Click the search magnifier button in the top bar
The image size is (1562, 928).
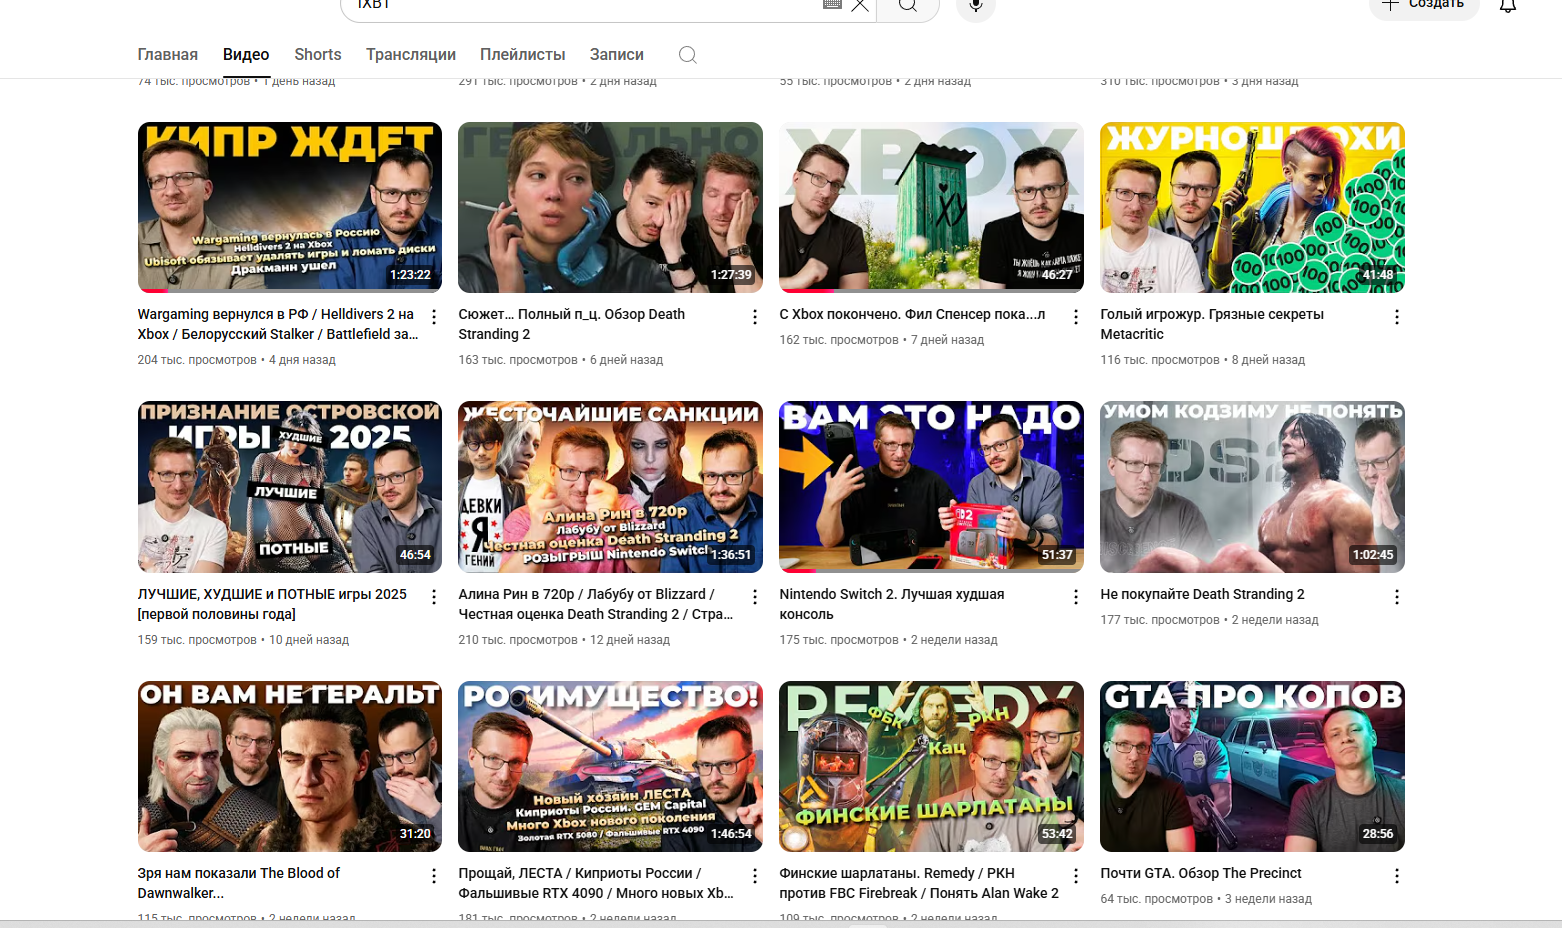pyautogui.click(x=908, y=6)
